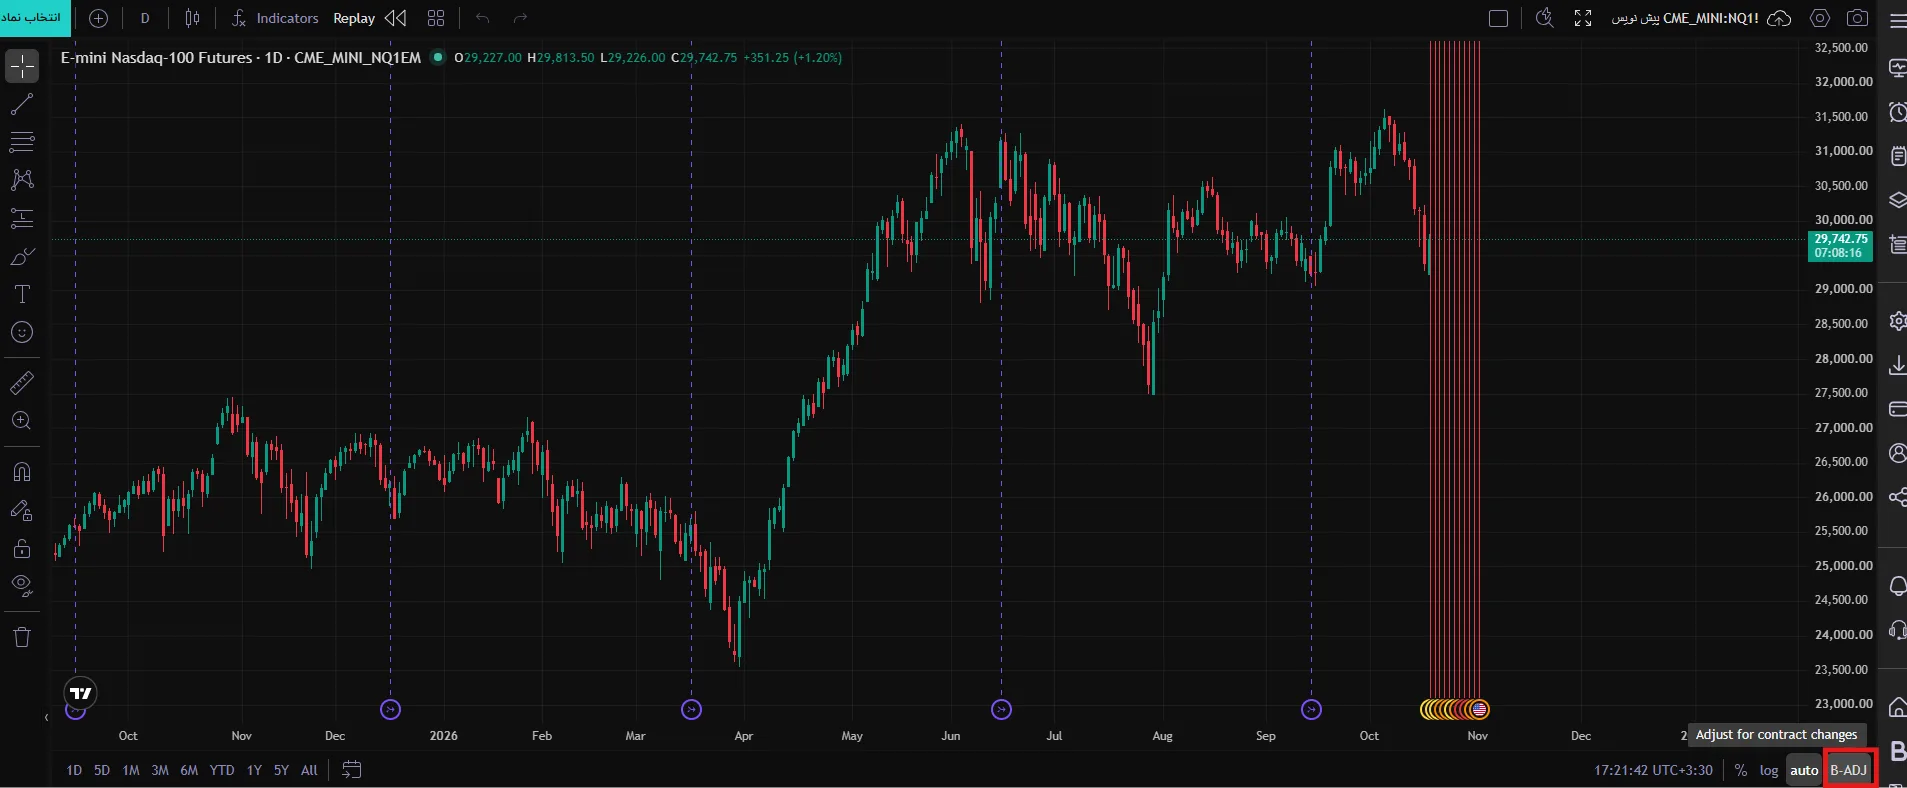The height and width of the screenshot is (788, 1907).
Task: Open the candlestick chart style dropdown
Action: coord(192,18)
